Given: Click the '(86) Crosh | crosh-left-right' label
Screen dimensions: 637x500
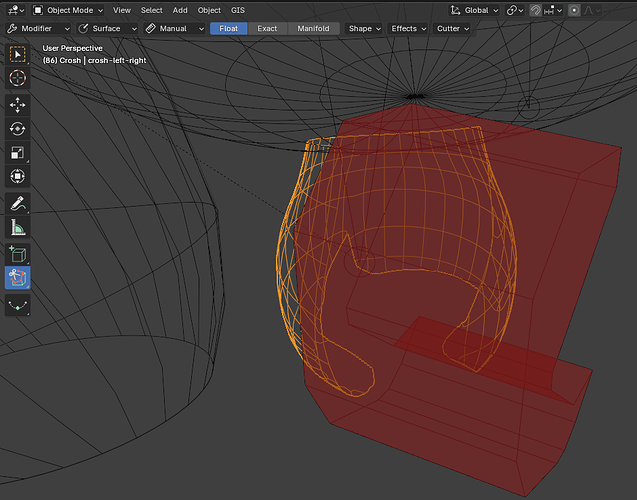Looking at the screenshot, I should click(x=94, y=60).
